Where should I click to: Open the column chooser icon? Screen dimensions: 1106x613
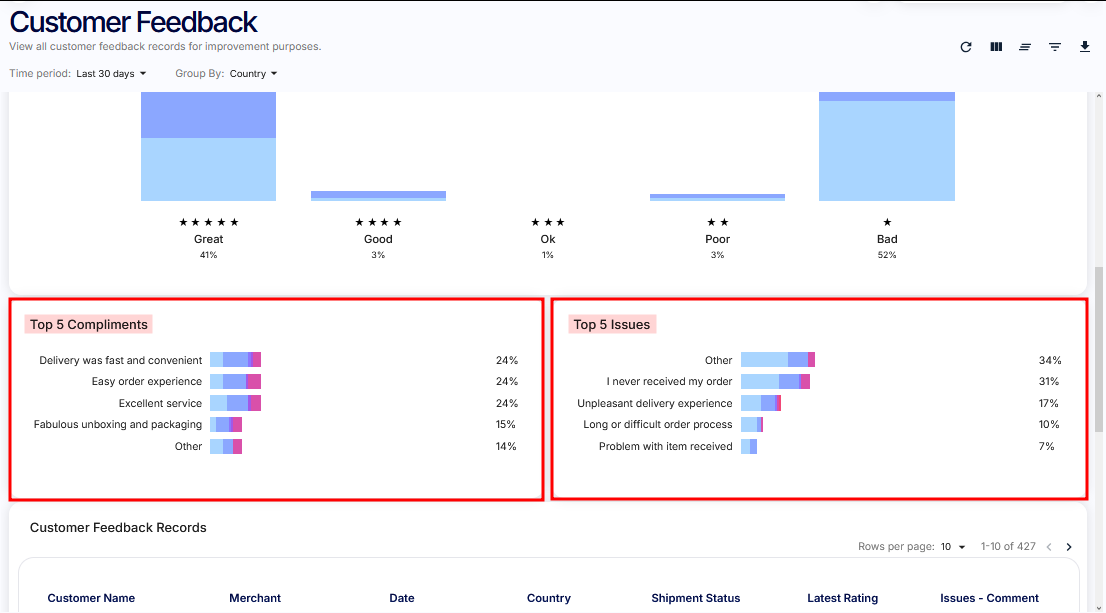tap(996, 47)
